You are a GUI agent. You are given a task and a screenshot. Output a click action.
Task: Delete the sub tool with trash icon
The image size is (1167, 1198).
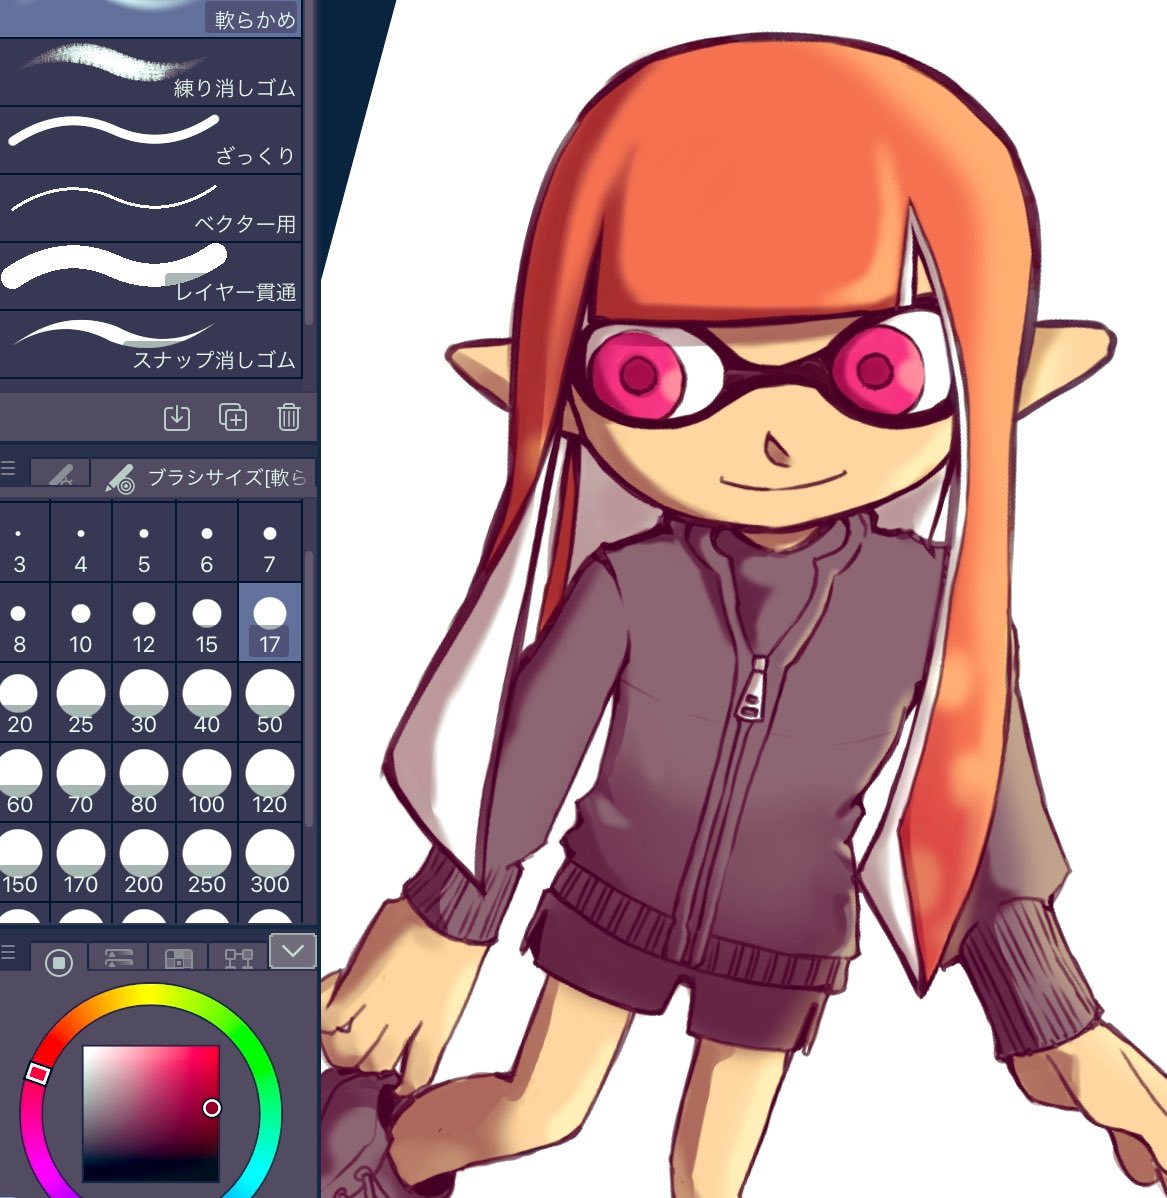click(288, 417)
